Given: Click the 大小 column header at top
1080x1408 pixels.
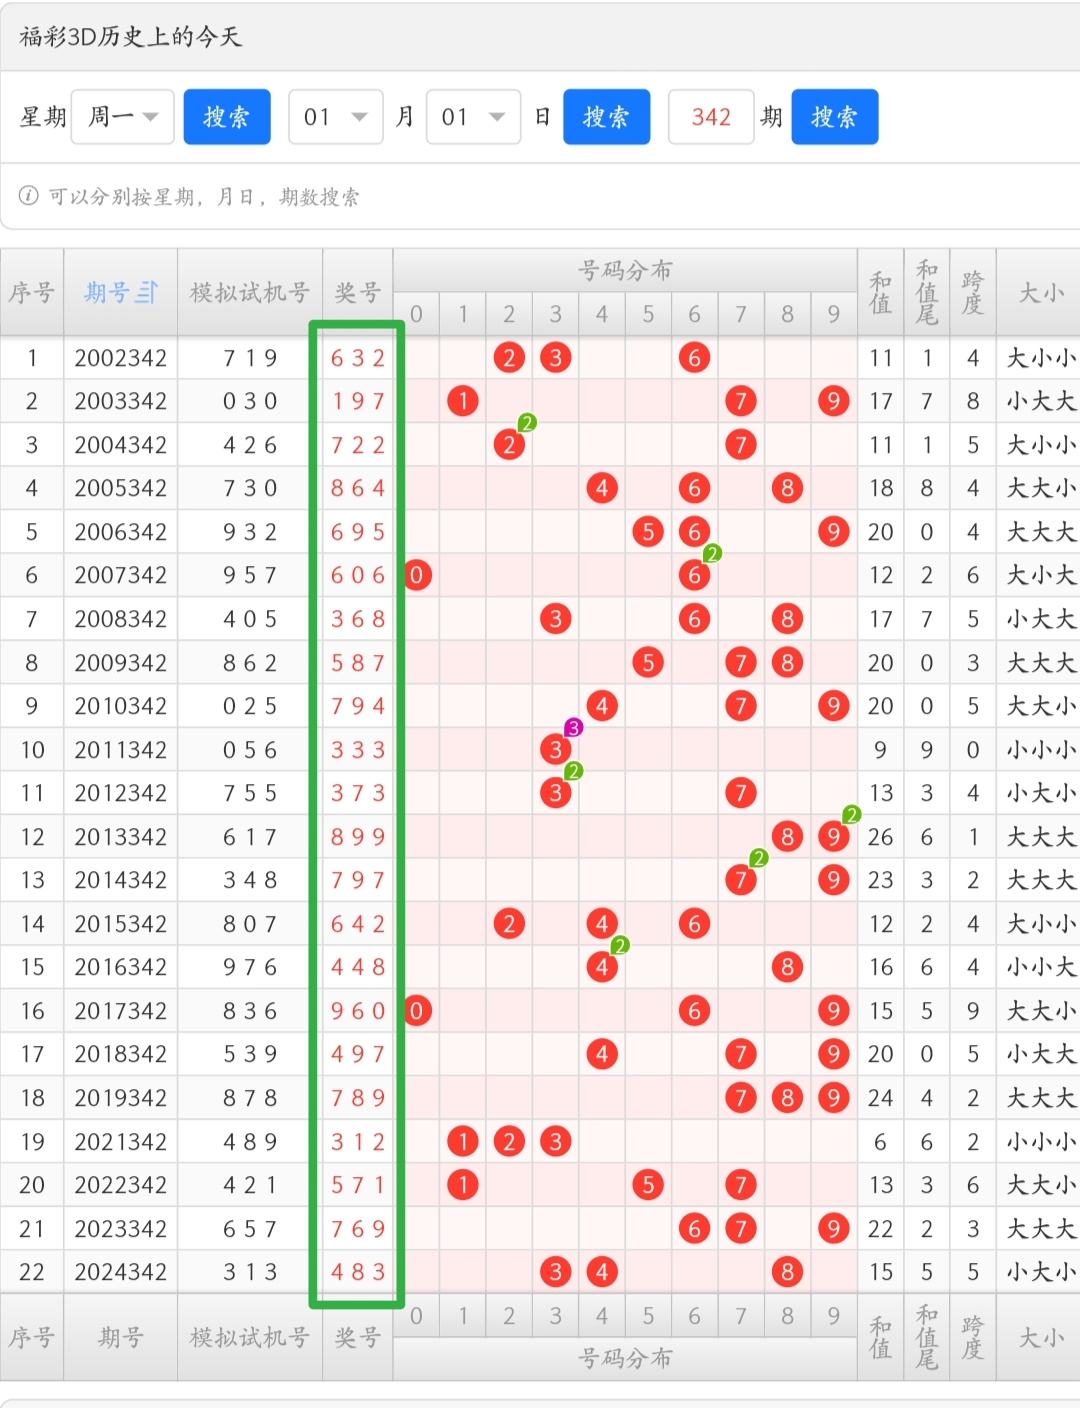Looking at the screenshot, I should tap(1040, 292).
